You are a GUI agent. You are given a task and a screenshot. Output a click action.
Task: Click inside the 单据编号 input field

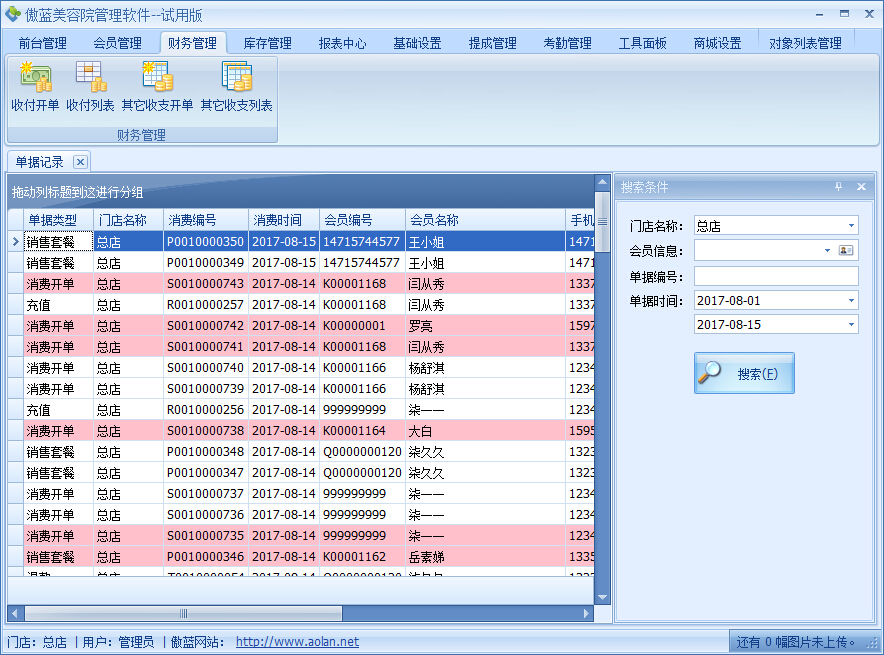(775, 276)
